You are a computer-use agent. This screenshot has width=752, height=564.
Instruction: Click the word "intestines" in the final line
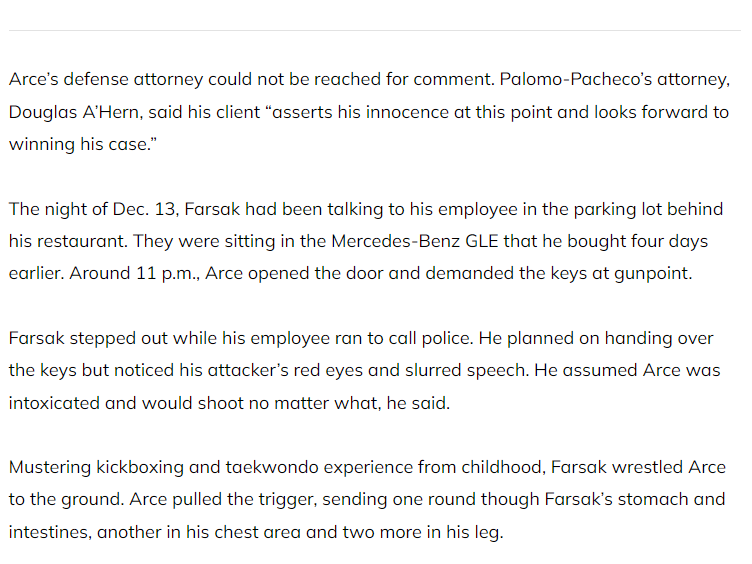(49, 532)
